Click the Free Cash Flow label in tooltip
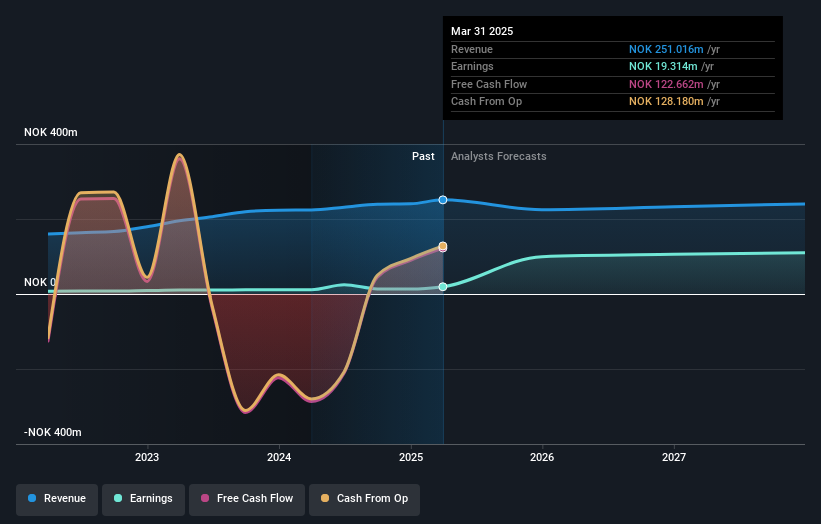This screenshot has height=524, width=821. (489, 84)
